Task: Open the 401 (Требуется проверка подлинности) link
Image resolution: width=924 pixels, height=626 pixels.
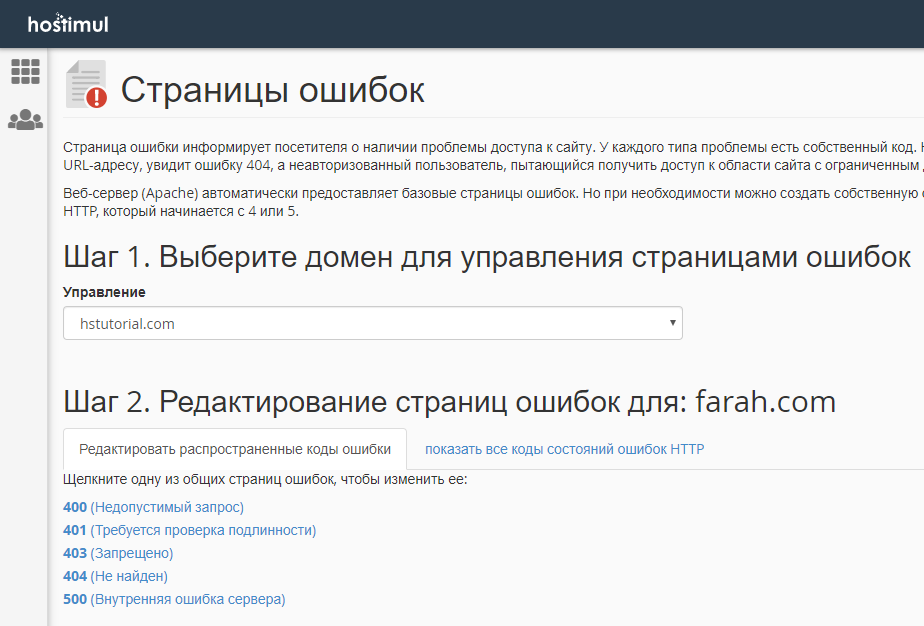Action: click(189, 530)
